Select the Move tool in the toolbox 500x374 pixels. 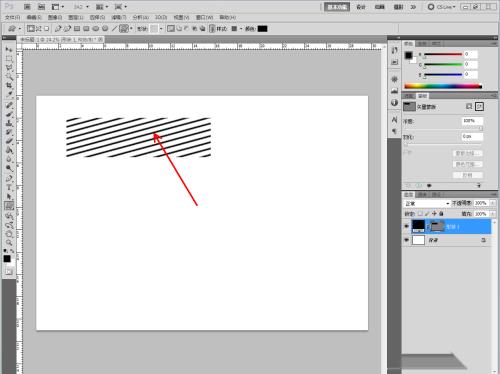9,49
